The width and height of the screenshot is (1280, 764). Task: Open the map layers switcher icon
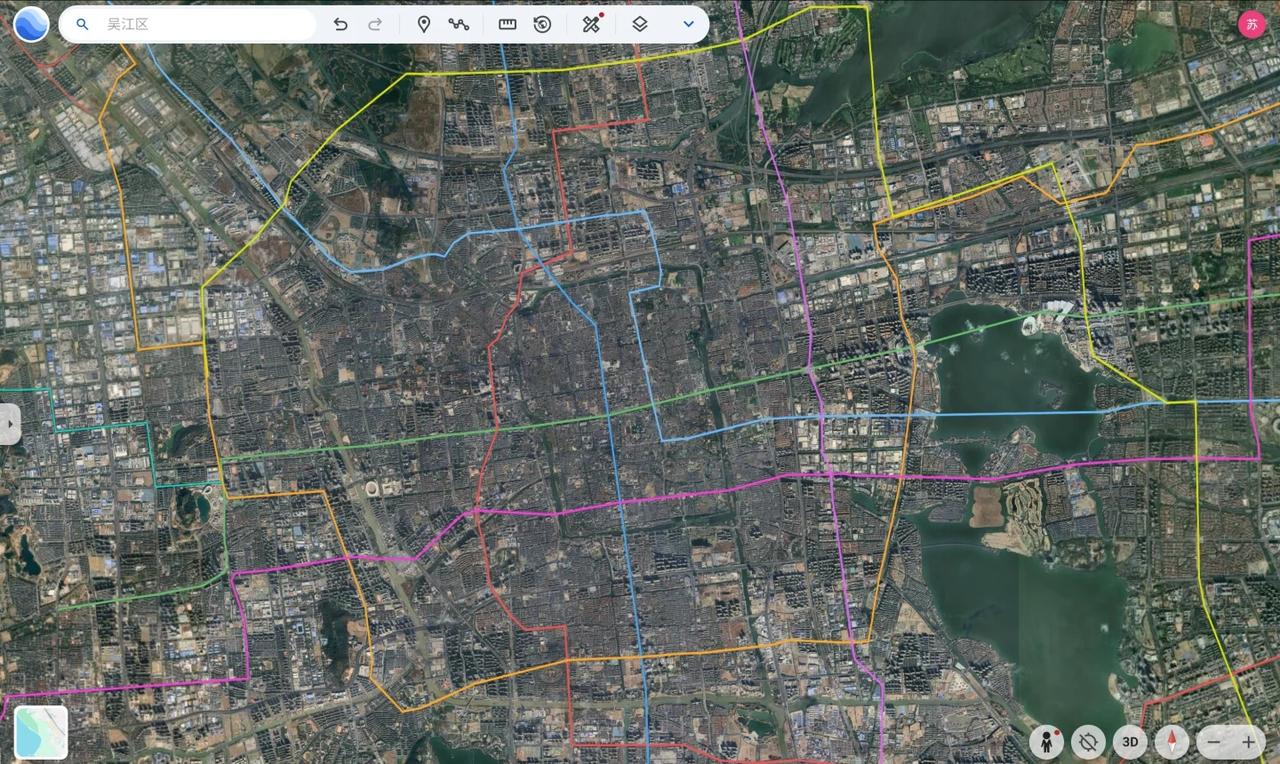639,23
